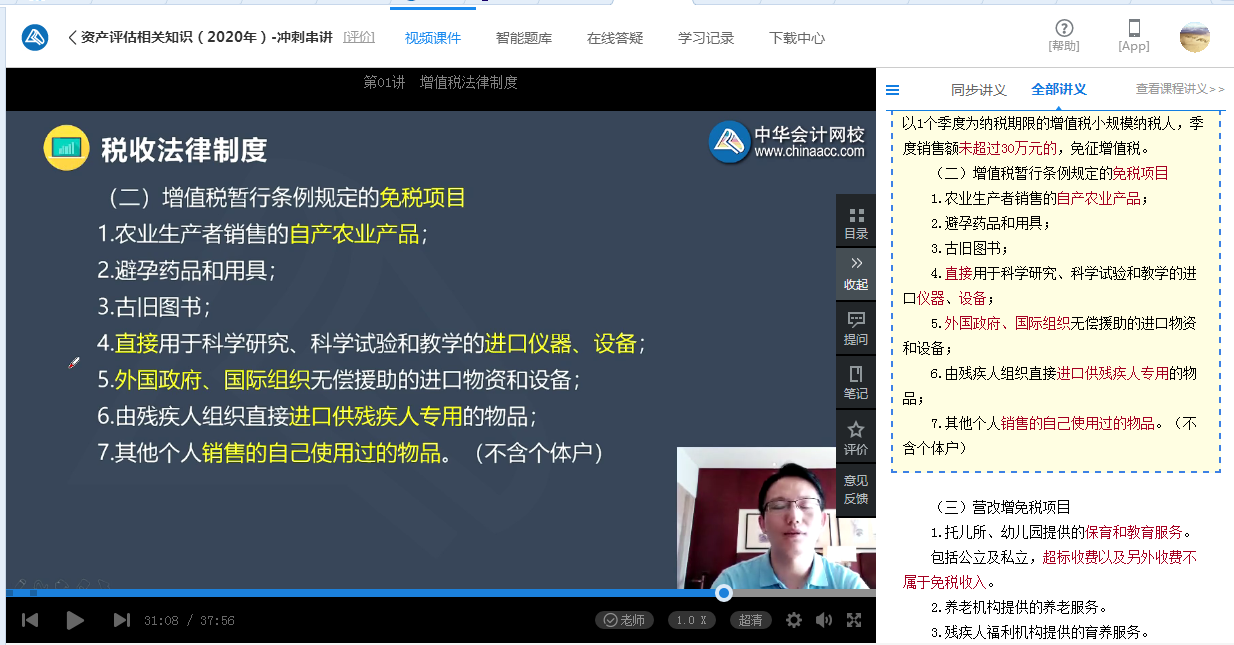The image size is (1234, 645).
Task: Open player settings gear
Action: pyautogui.click(x=794, y=620)
